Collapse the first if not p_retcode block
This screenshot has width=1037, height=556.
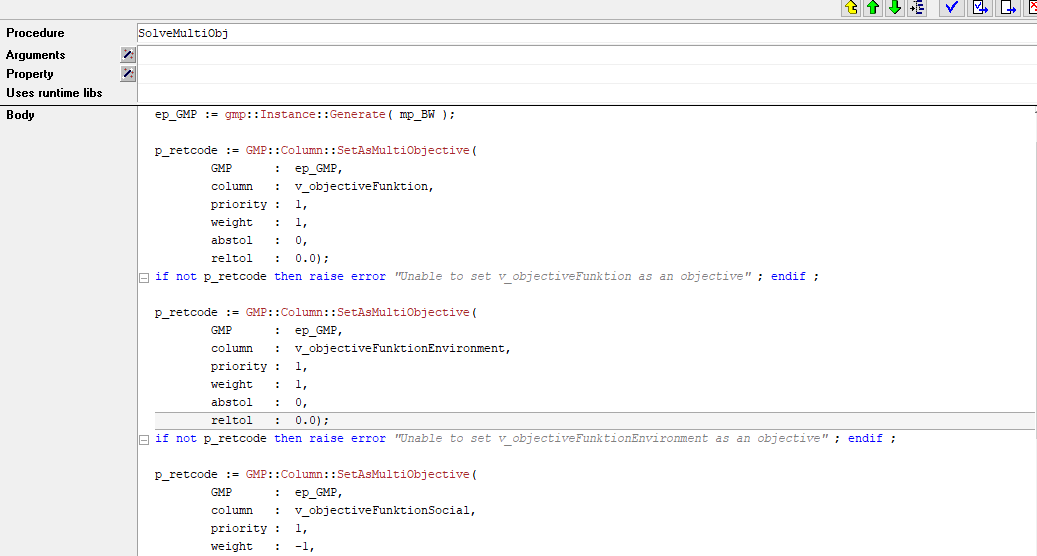(144, 278)
